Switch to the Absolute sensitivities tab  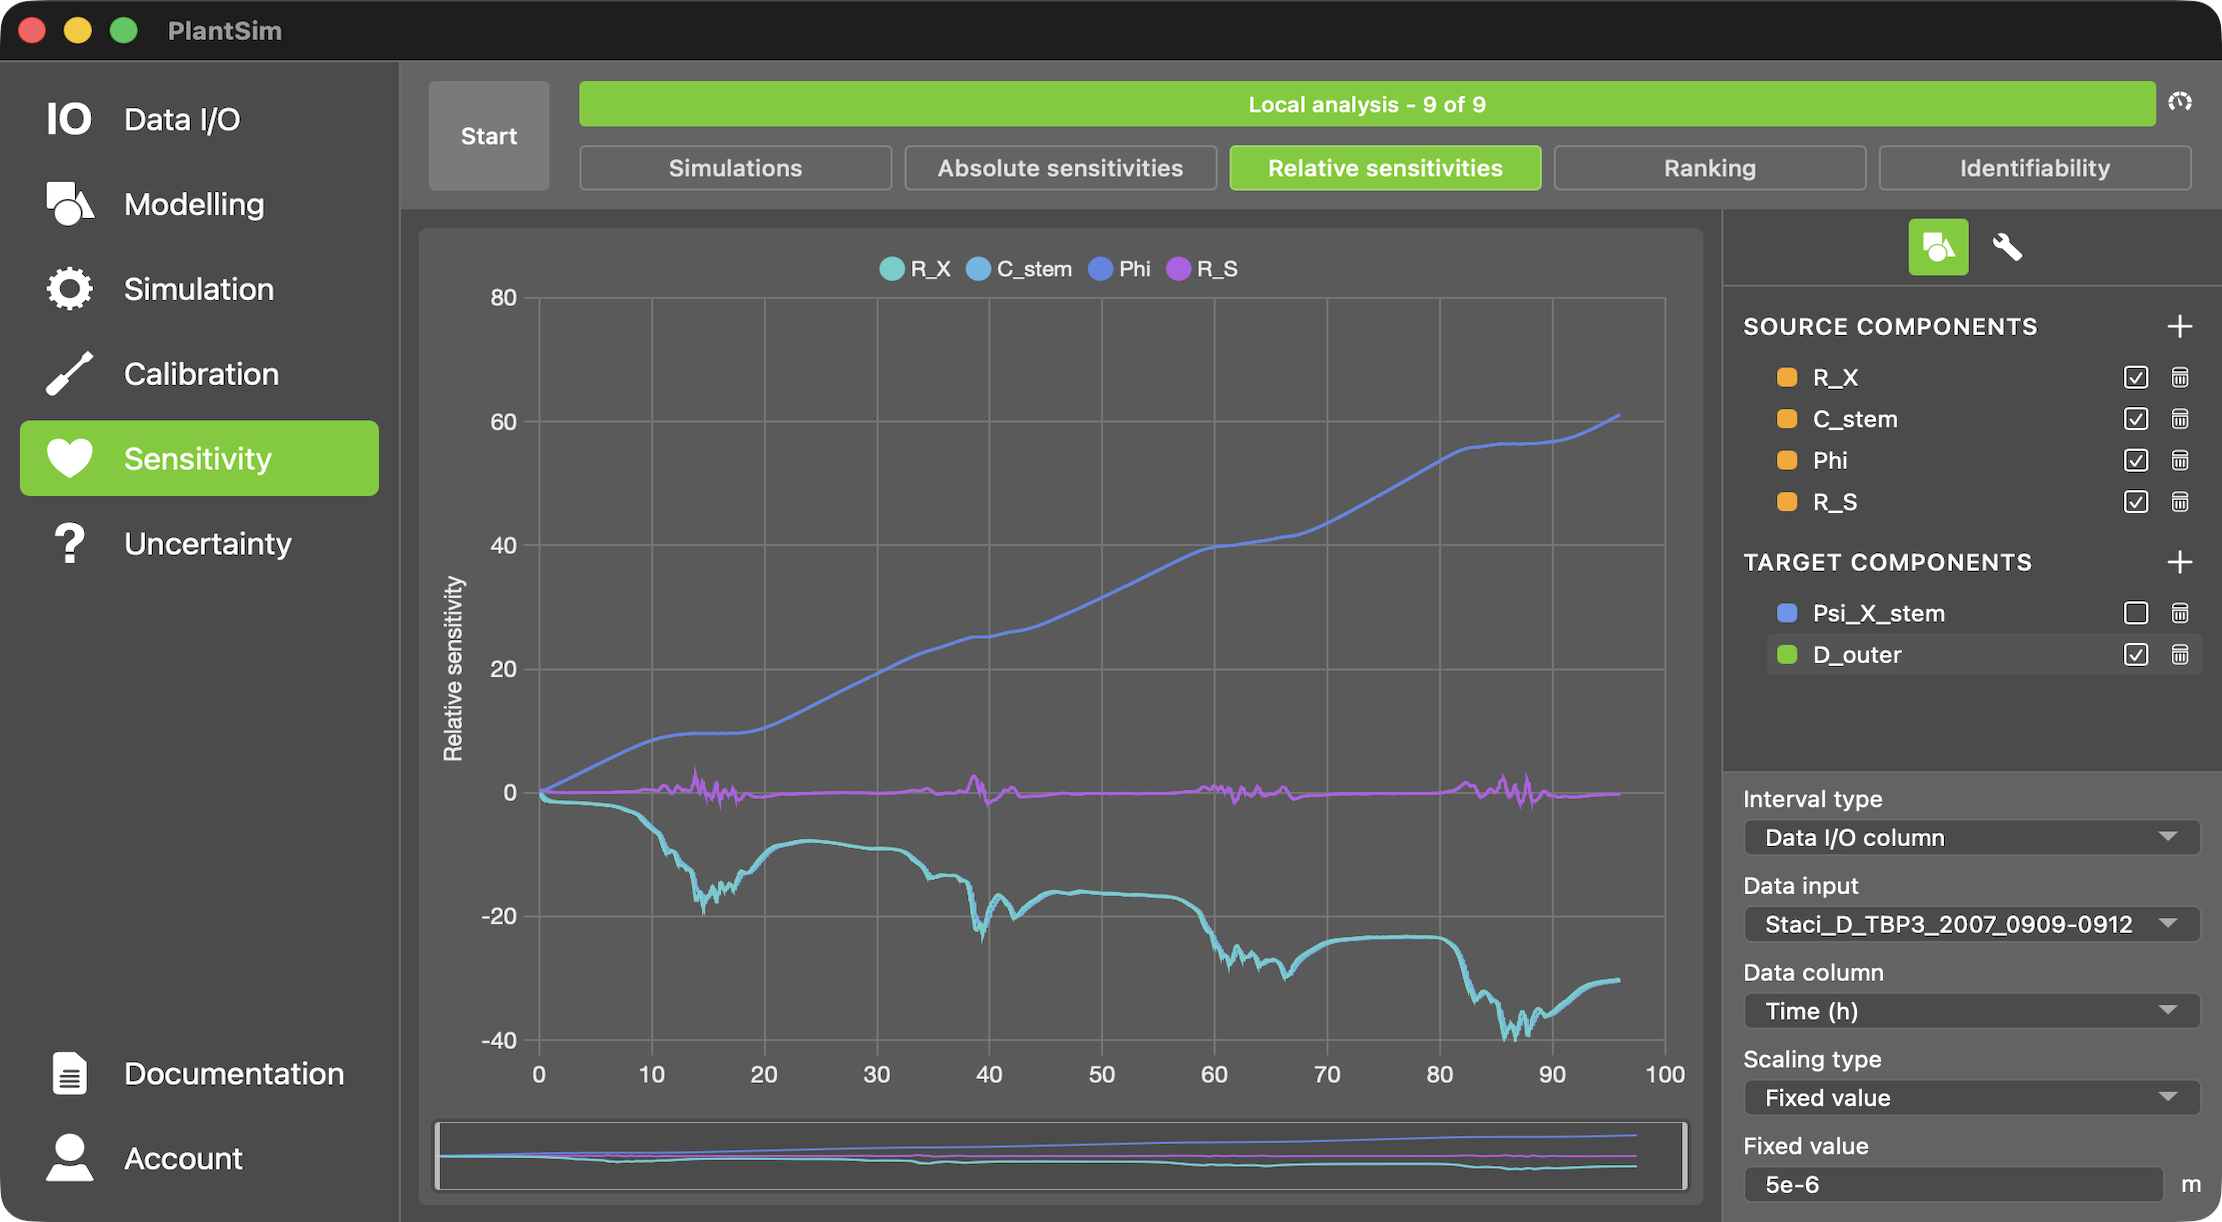click(1060, 168)
